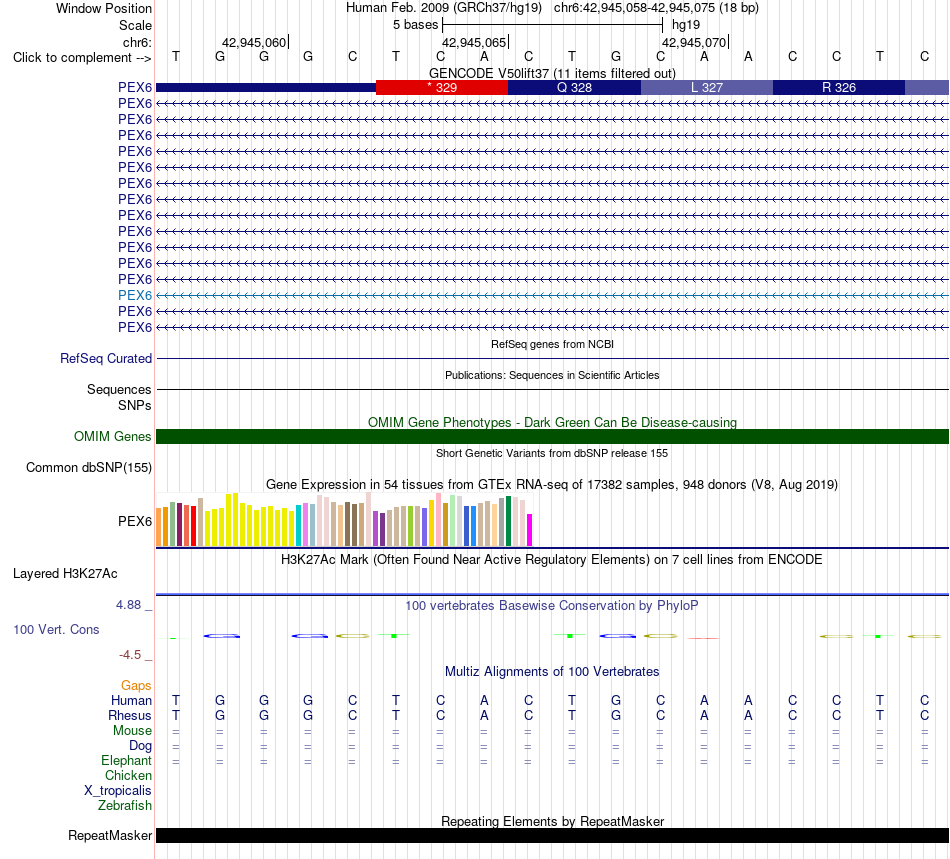Screen dimensions: 950x859
Task: Click the X_tropicalis alignment row label
Action: pos(118,791)
